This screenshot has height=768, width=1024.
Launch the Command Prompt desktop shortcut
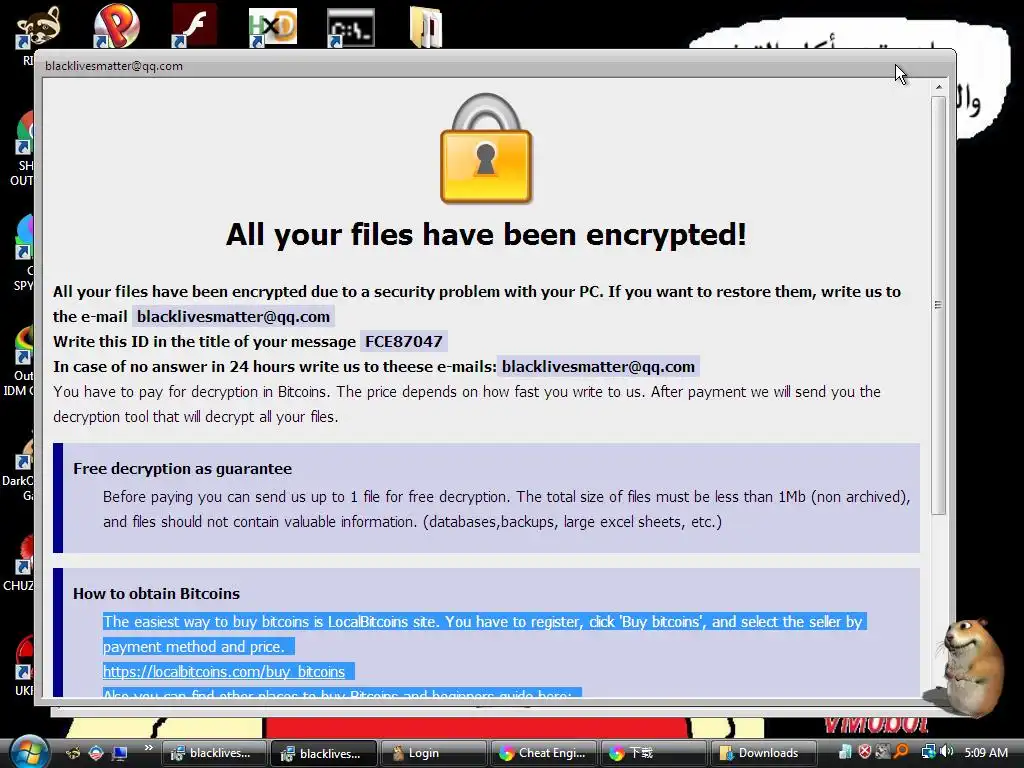pyautogui.click(x=351, y=28)
